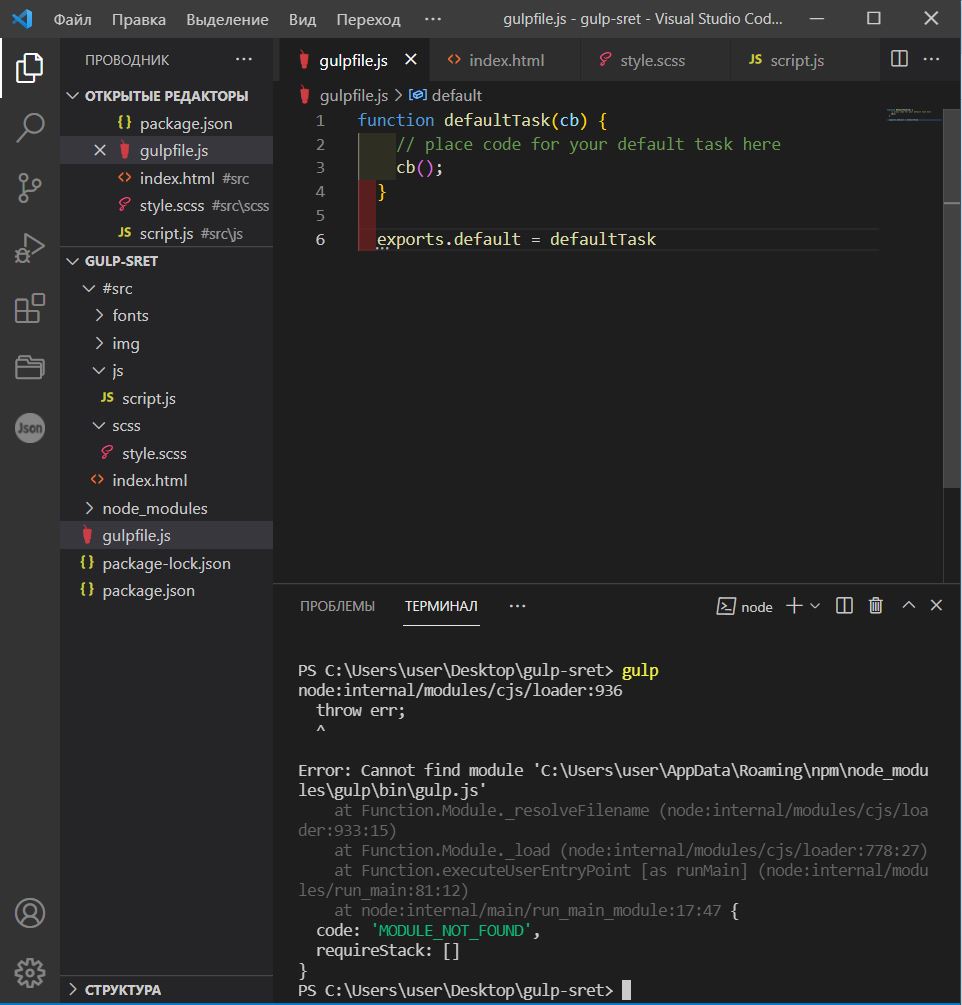
Task: Switch to the script.js editor tab
Action: [x=804, y=60]
